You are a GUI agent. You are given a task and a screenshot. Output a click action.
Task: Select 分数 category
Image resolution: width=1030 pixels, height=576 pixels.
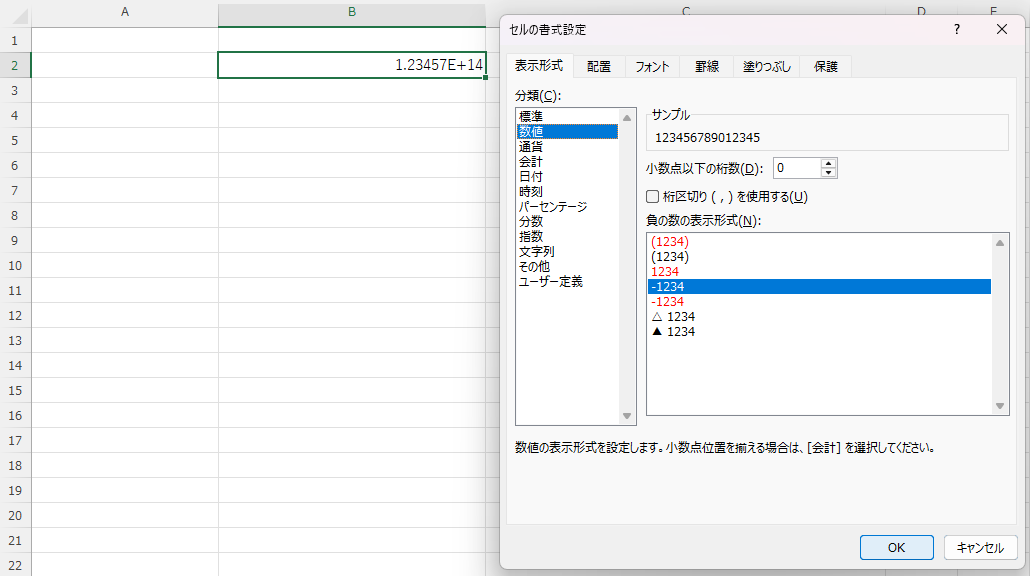click(567, 221)
